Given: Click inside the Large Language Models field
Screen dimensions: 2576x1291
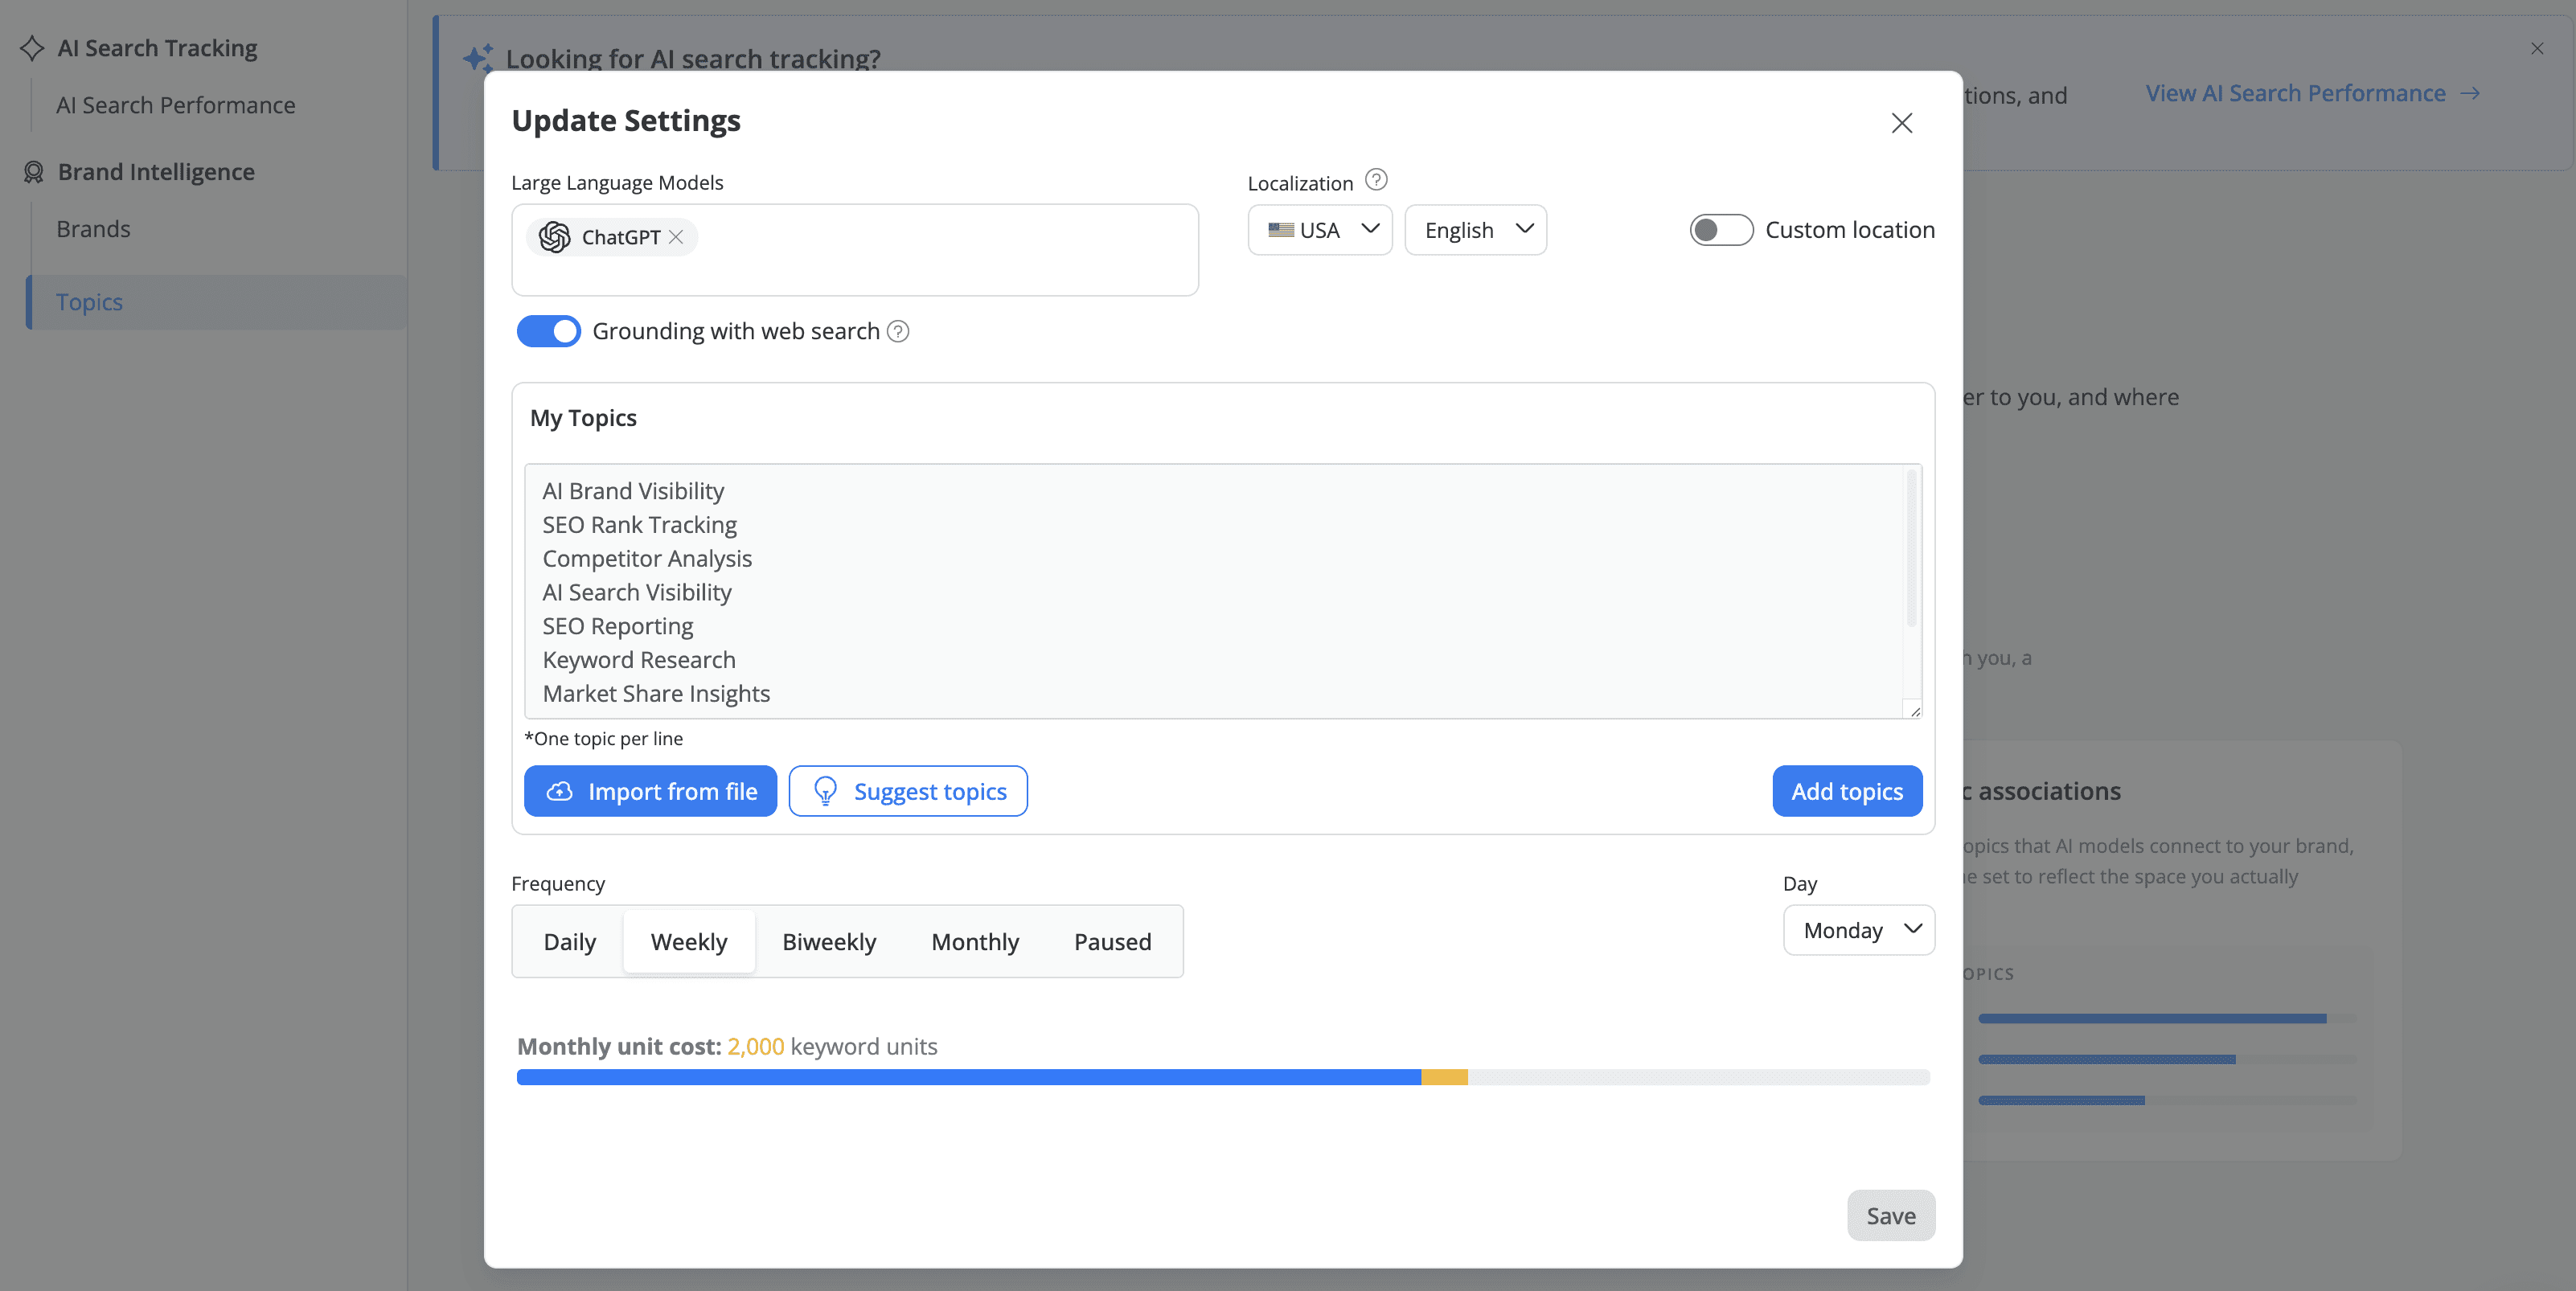Looking at the screenshot, I should [855, 250].
